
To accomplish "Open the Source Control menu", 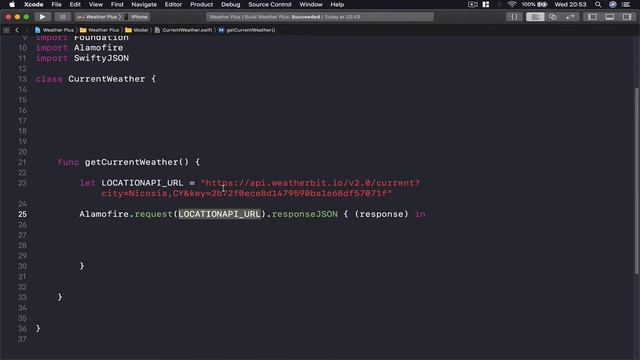I will pyautogui.click(x=270, y=4).
